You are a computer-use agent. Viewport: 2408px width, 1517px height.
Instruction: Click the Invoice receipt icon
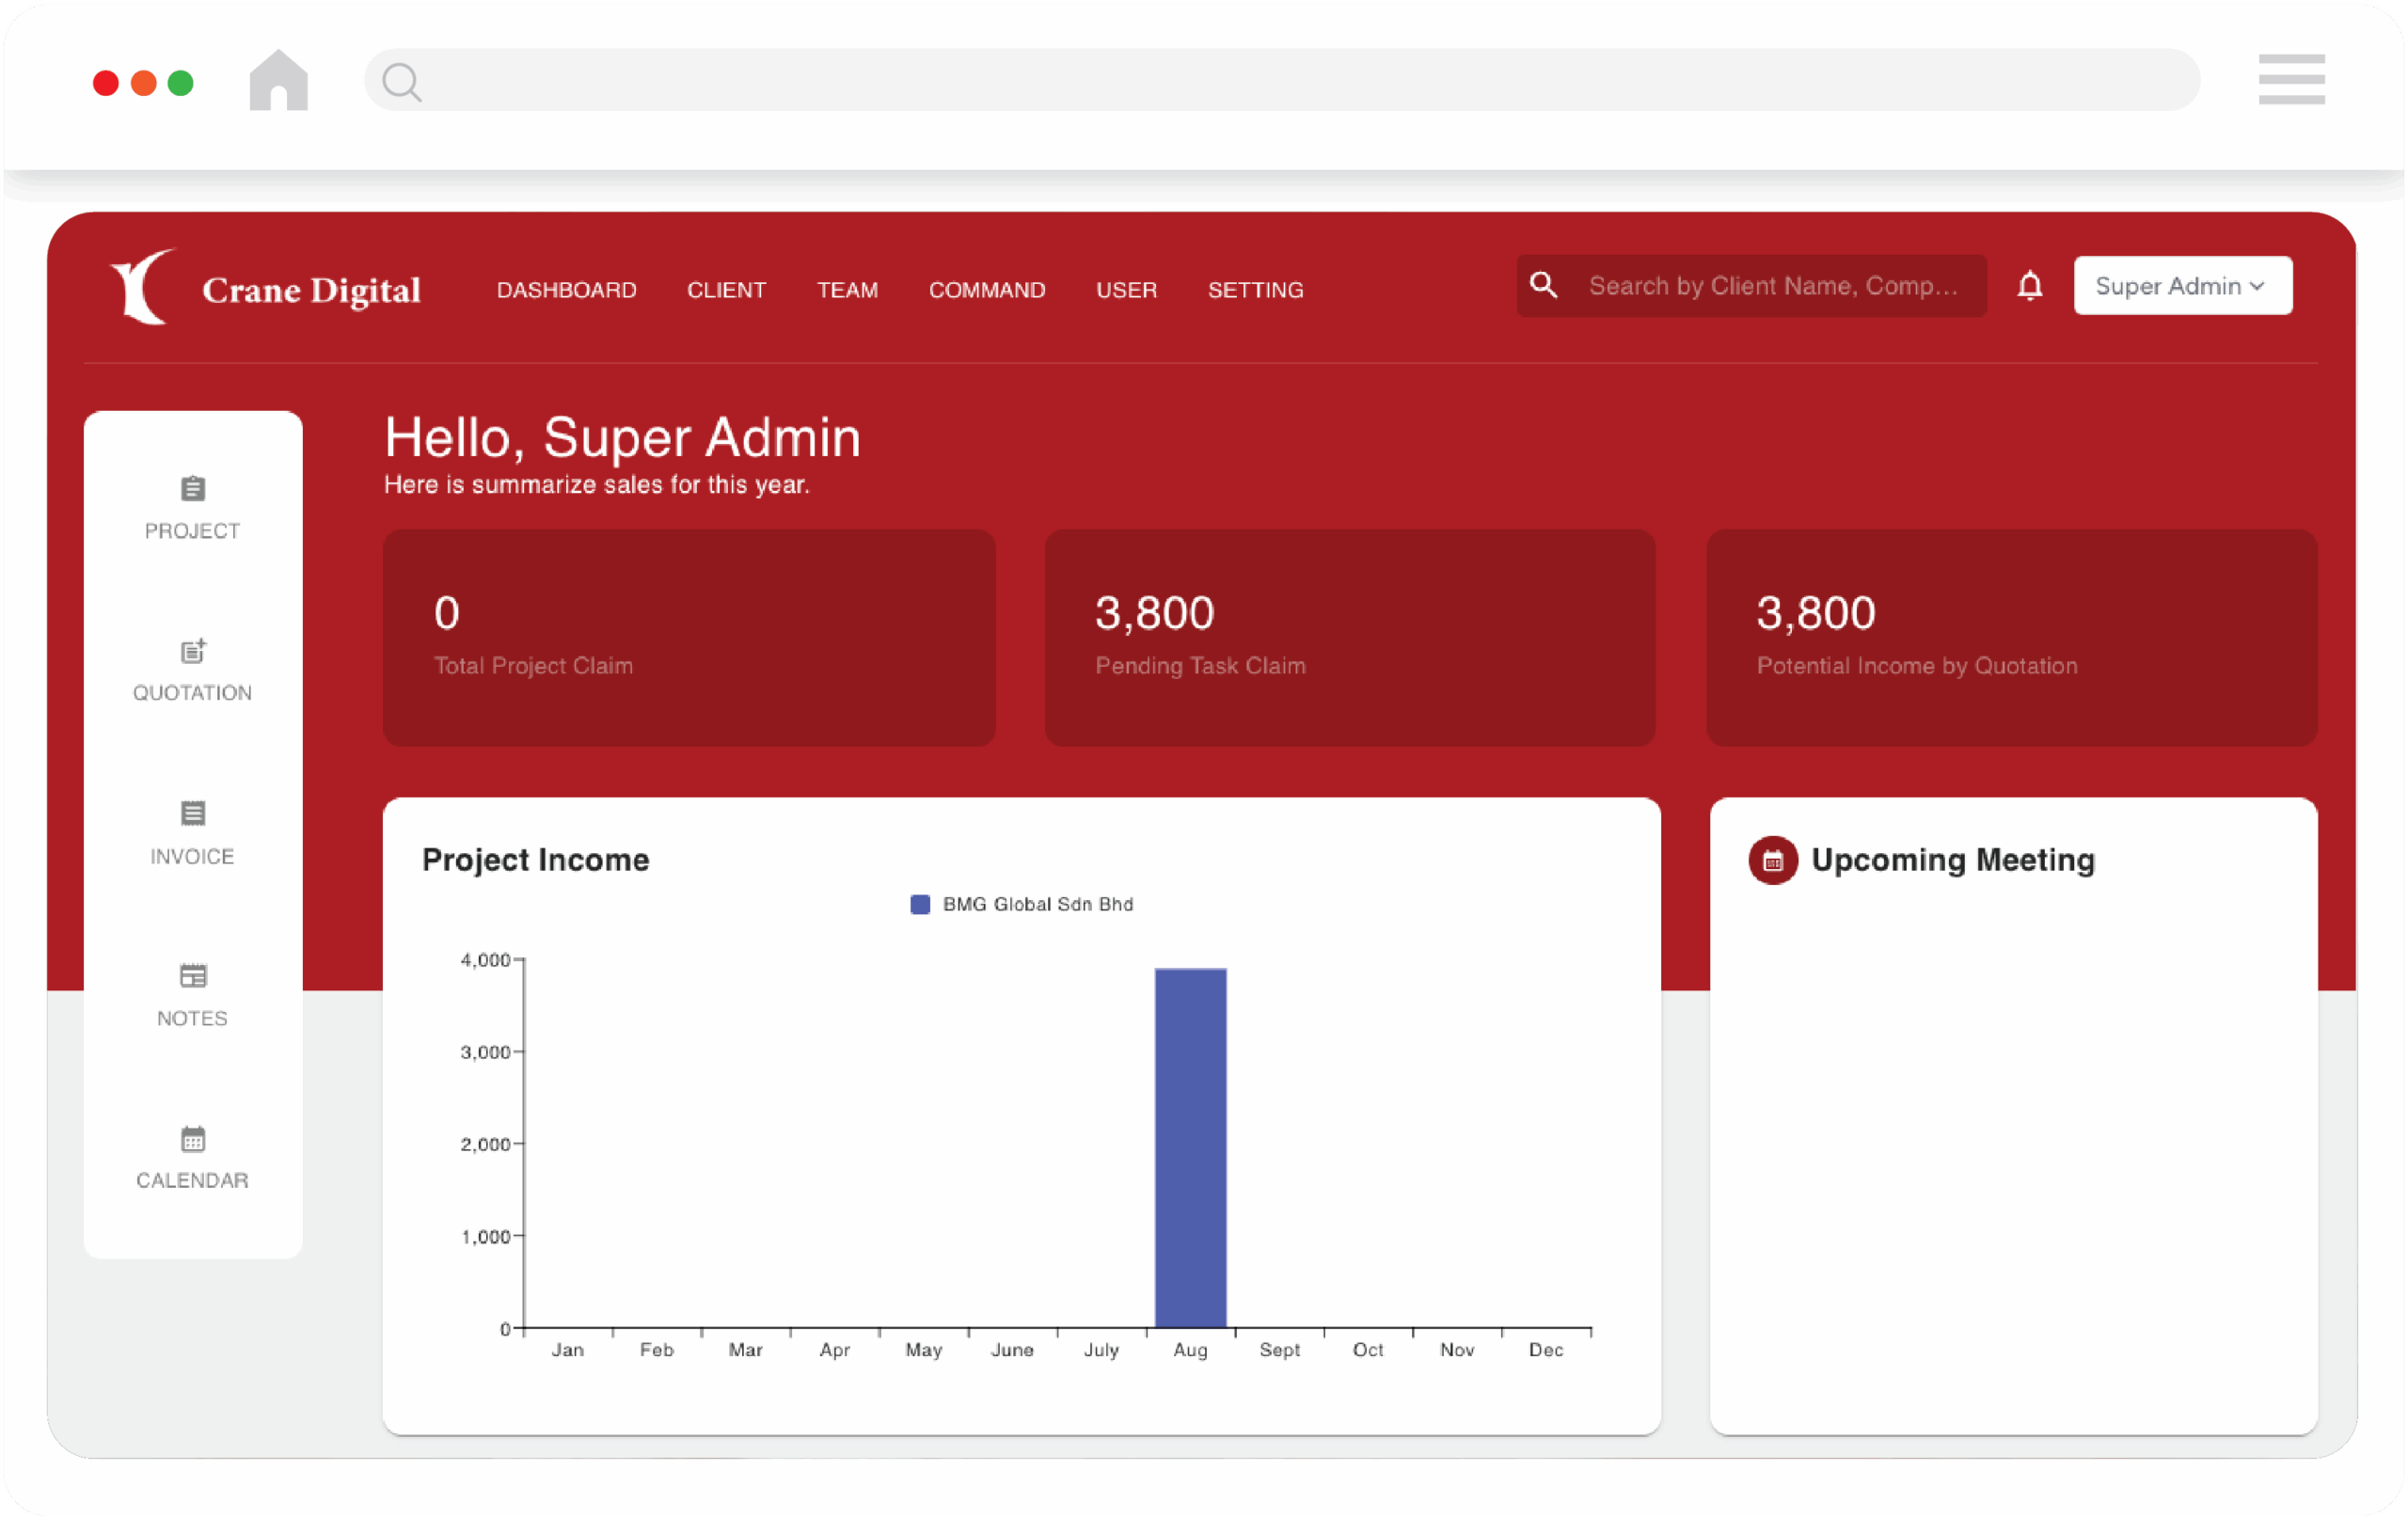coord(193,813)
